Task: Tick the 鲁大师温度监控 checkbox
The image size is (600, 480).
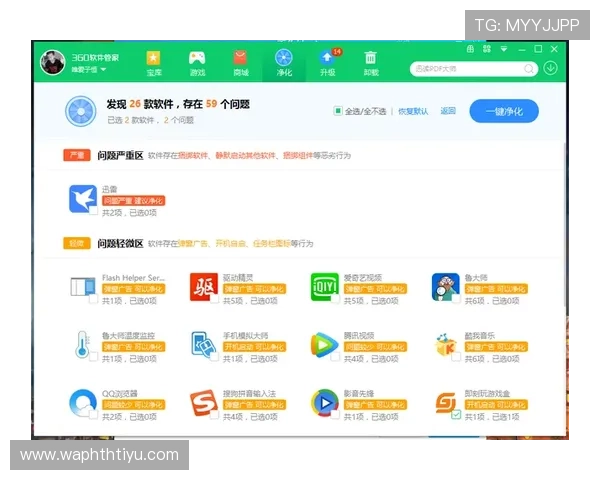Action: pyautogui.click(x=93, y=357)
